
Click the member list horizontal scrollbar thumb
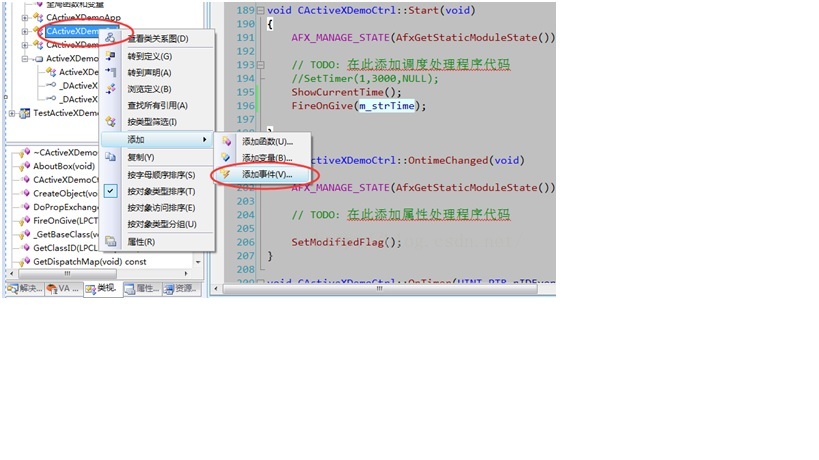coord(67,273)
